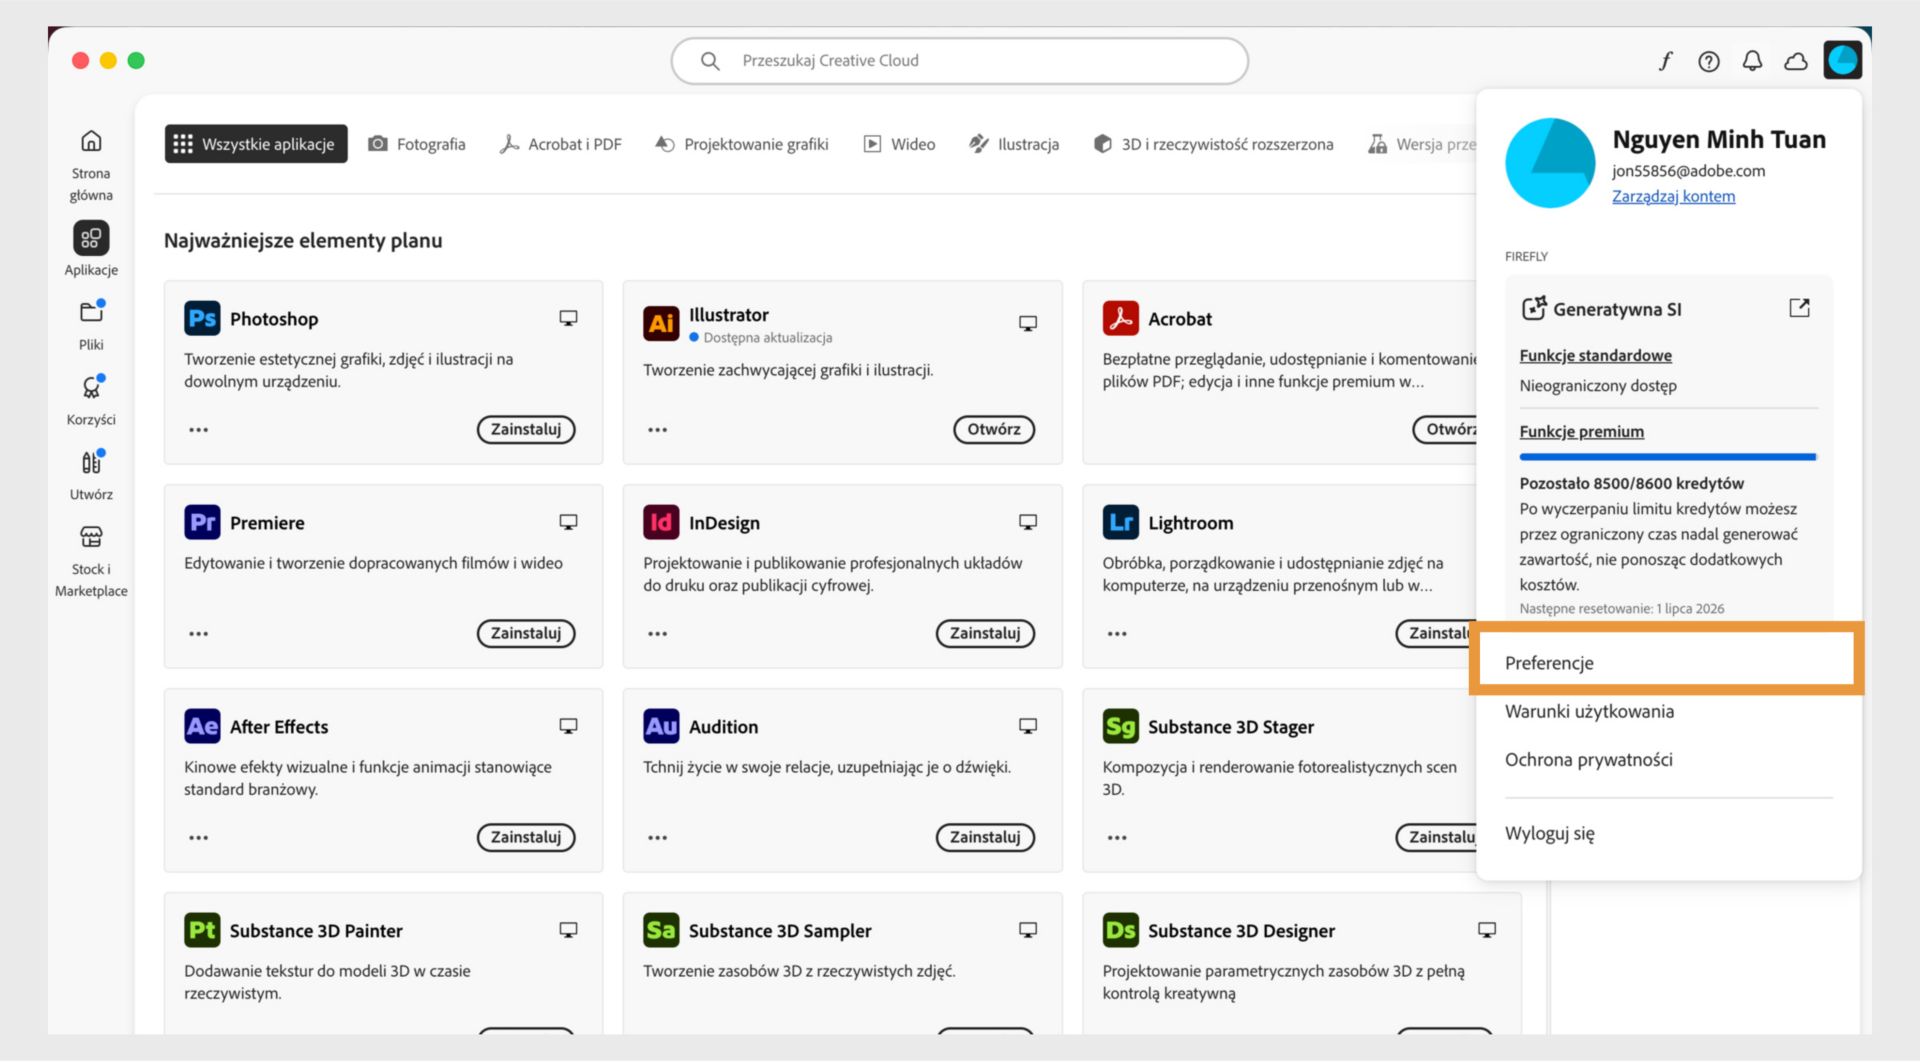Viewport: 1920px width, 1062px height.
Task: Show notifications bell
Action: click(1752, 61)
